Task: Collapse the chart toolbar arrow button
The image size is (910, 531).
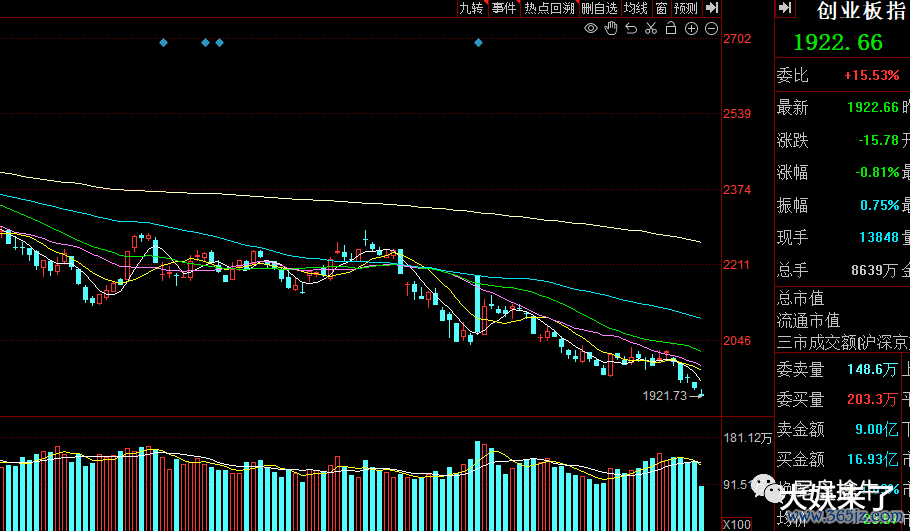Action: [x=710, y=8]
